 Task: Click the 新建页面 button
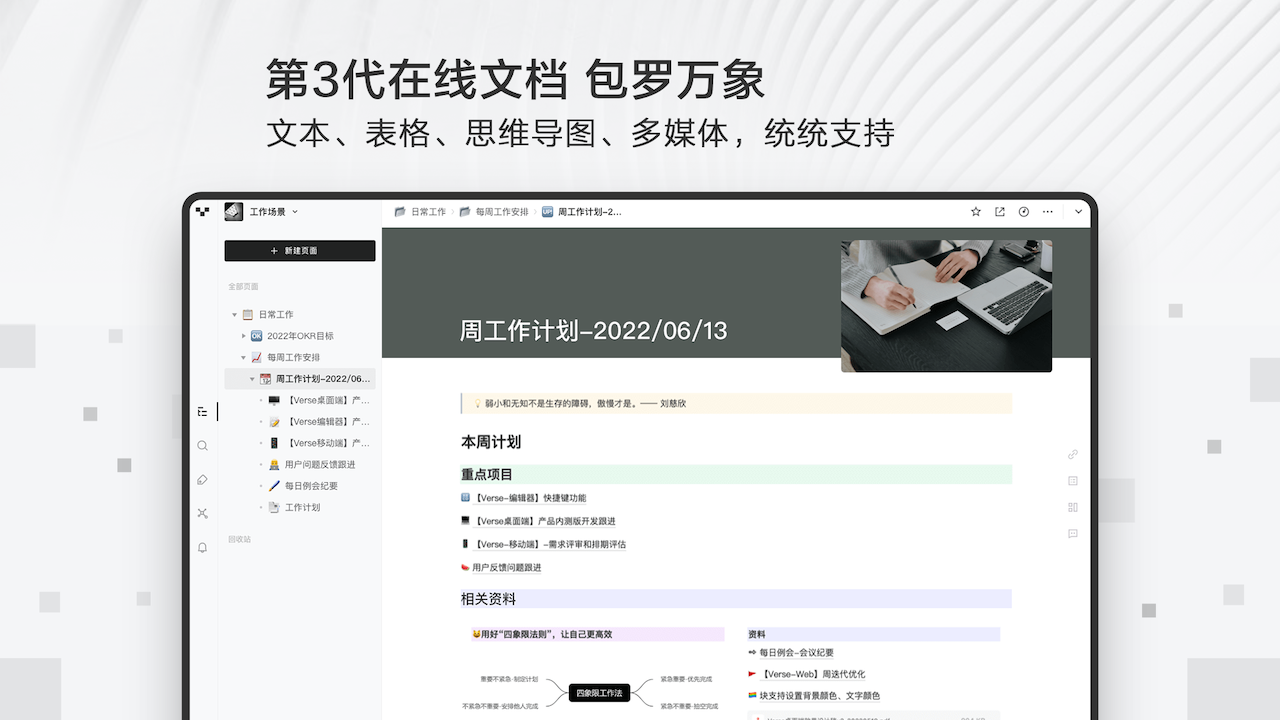point(299,250)
